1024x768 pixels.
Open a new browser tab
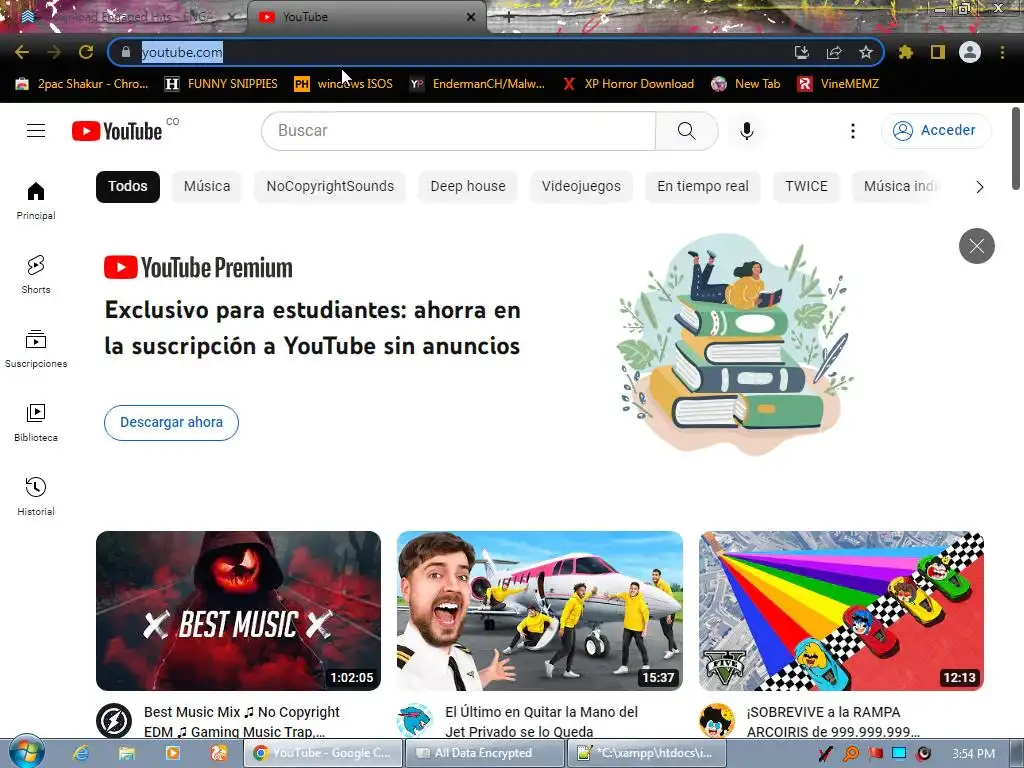click(x=509, y=17)
